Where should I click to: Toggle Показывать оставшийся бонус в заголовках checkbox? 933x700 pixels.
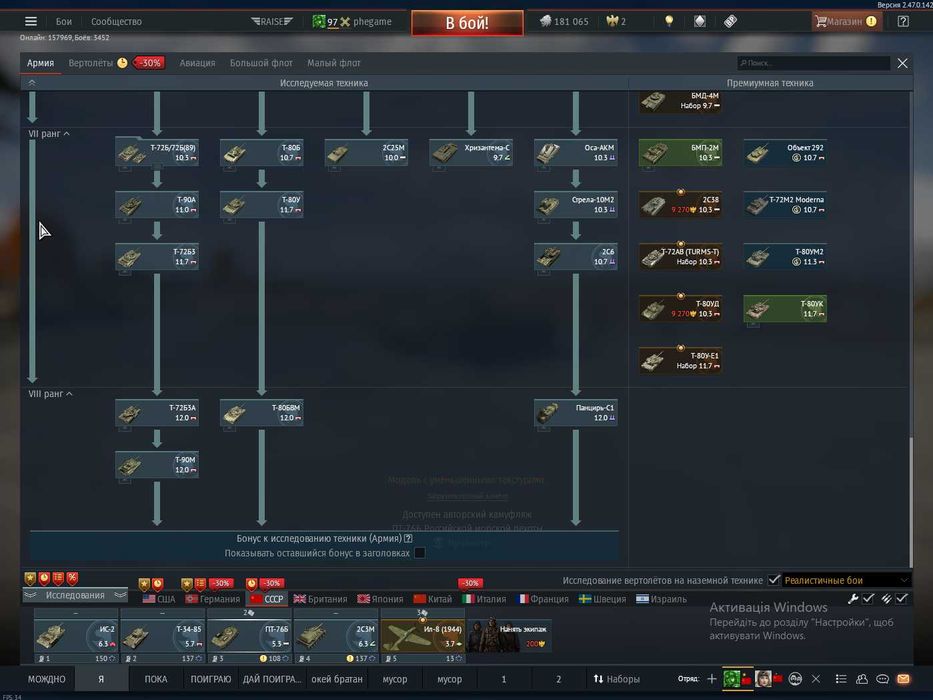click(419, 553)
